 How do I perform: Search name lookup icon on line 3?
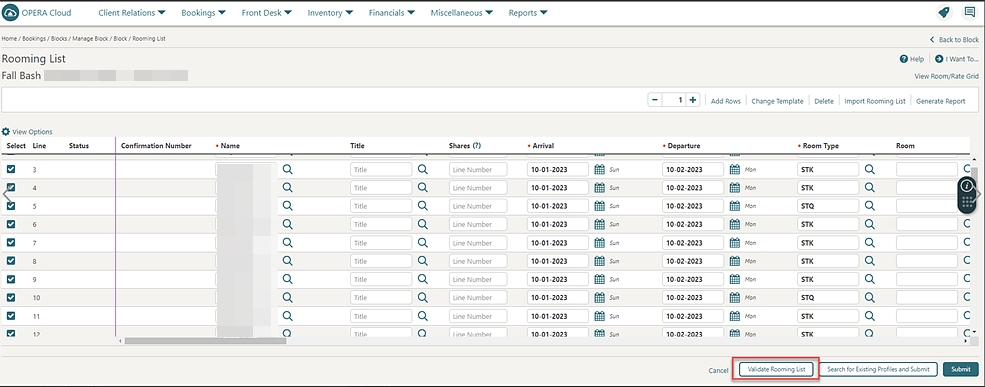pos(288,170)
